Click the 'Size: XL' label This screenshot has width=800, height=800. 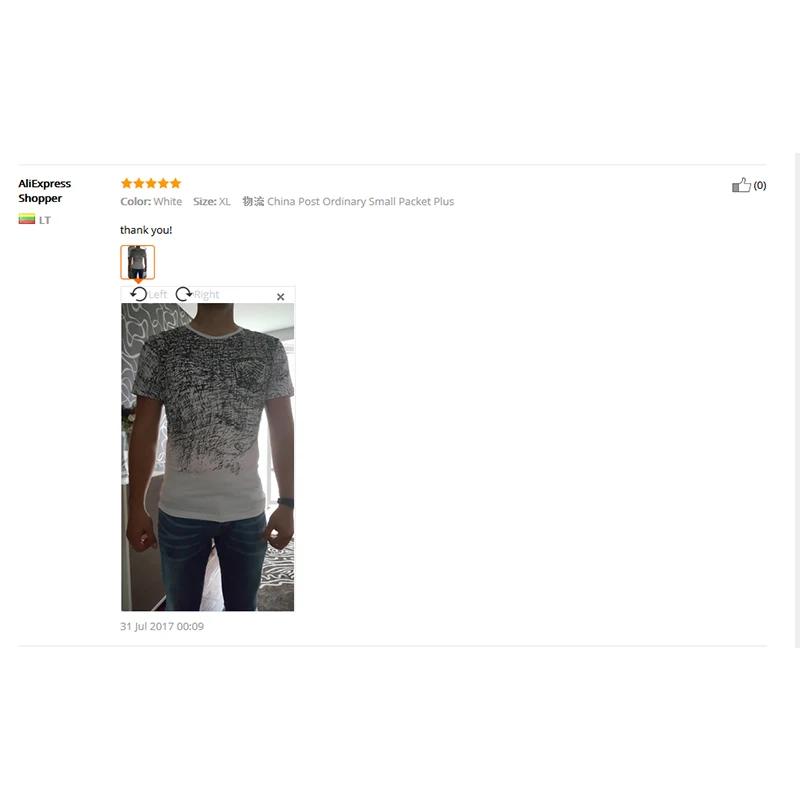pyautogui.click(x=212, y=202)
